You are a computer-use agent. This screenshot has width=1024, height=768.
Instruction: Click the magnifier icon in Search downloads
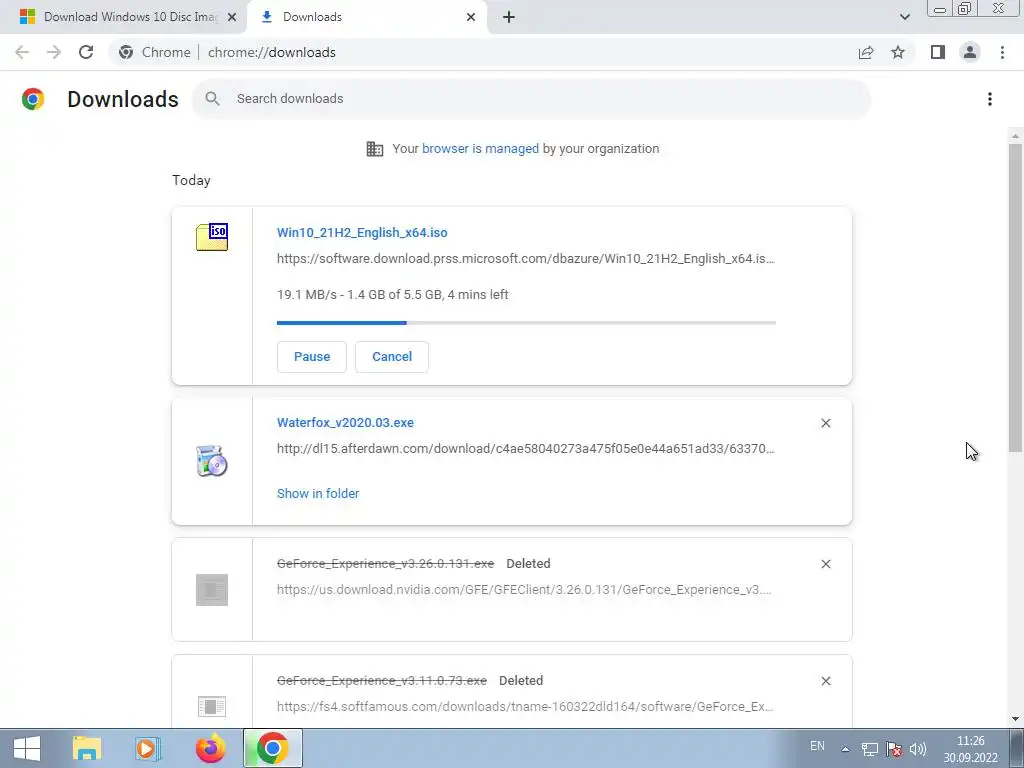coord(212,99)
